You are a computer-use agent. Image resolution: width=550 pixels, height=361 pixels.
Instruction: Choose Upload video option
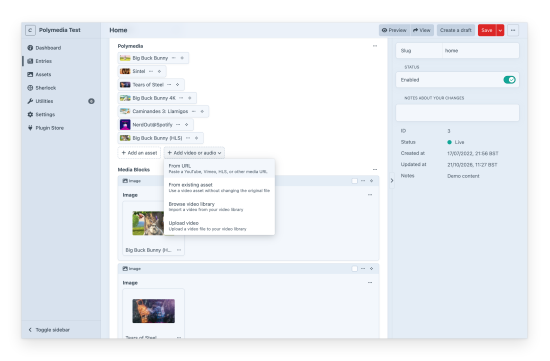(219, 226)
